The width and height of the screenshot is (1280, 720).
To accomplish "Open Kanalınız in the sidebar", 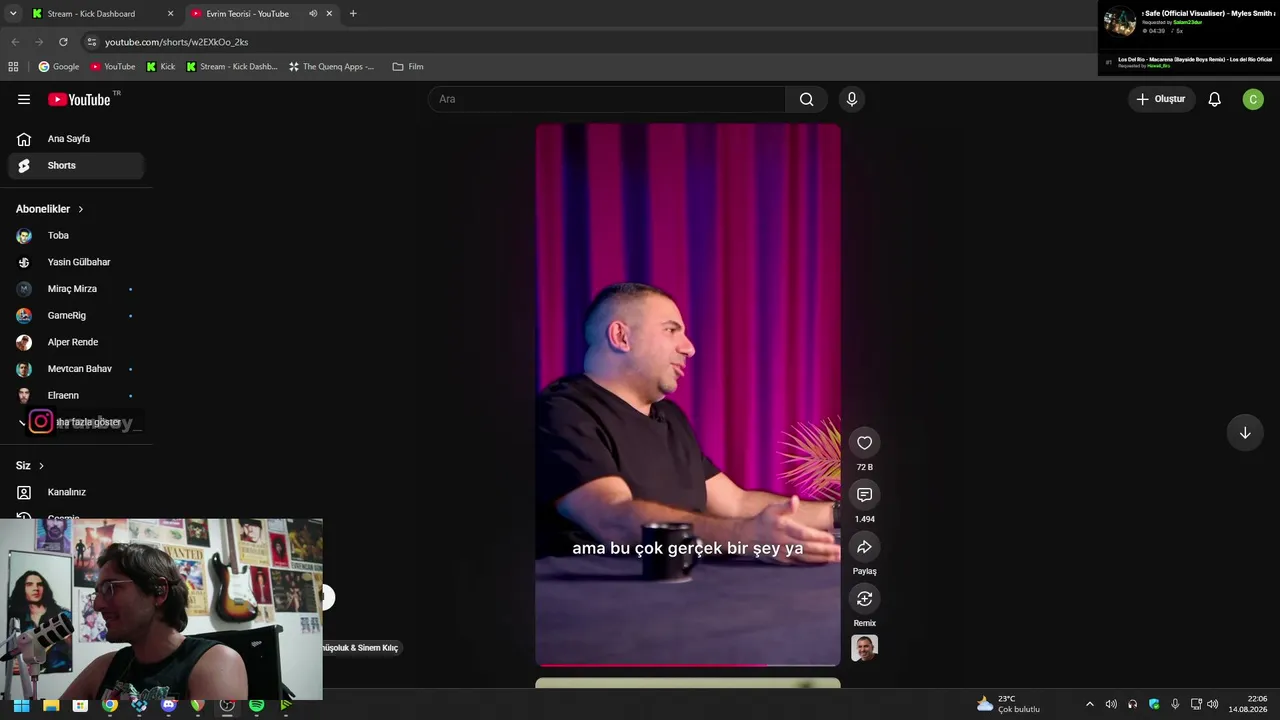I will coord(76,492).
